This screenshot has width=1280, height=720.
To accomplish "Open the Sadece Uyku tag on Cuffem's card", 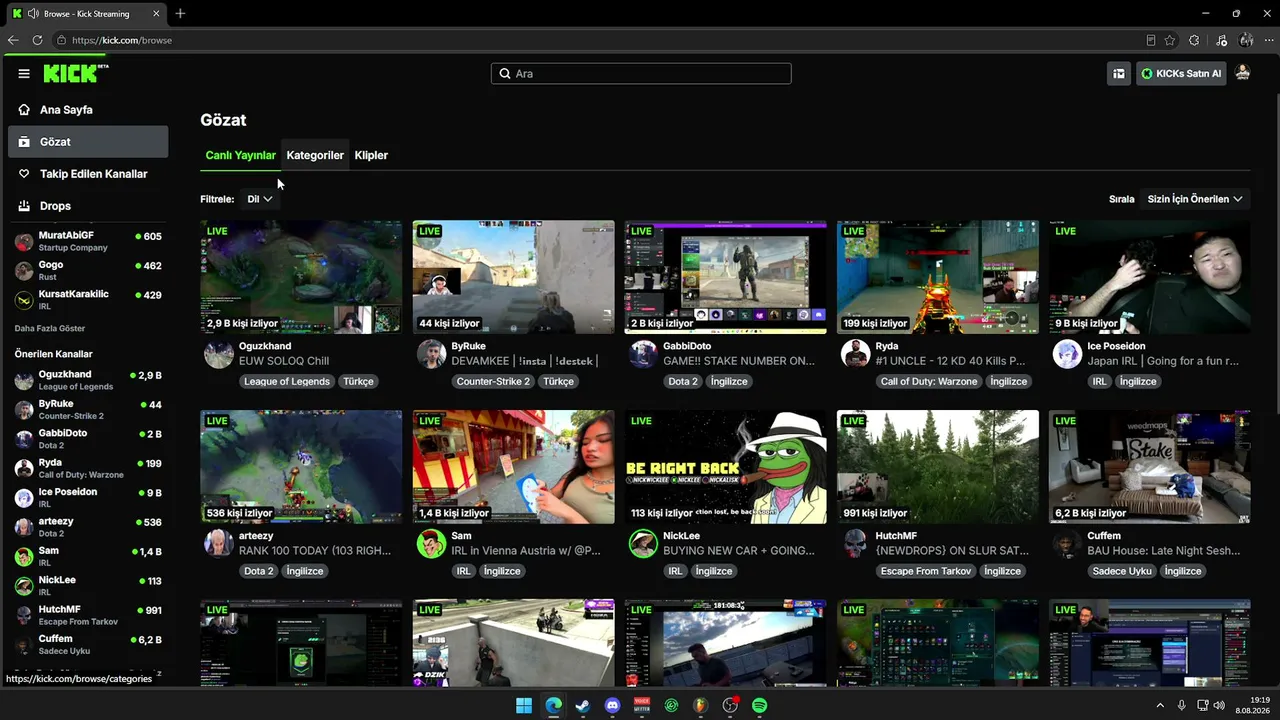I will (1122, 571).
